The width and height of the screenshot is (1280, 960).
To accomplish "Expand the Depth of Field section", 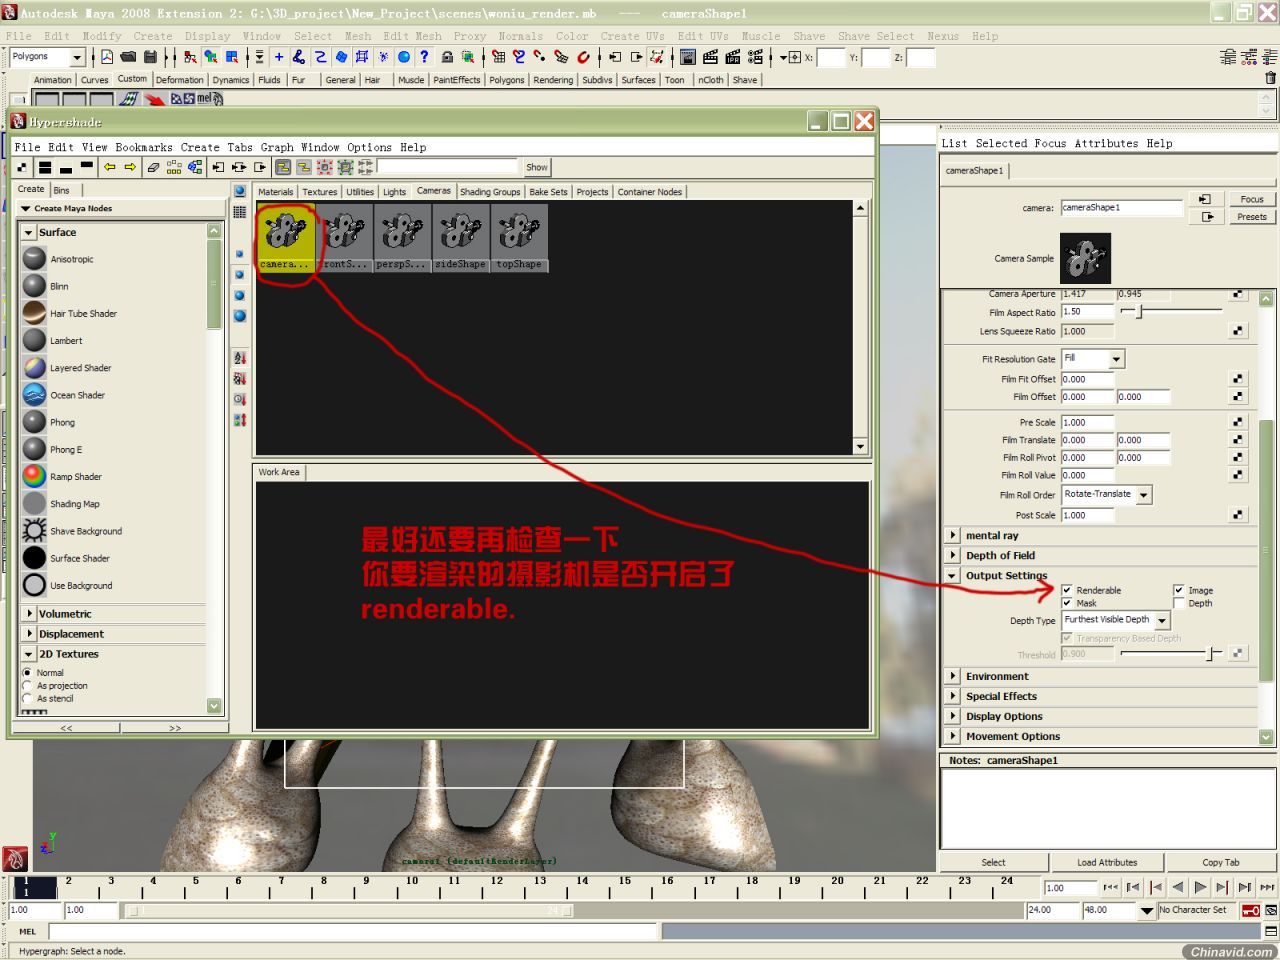I will point(953,555).
